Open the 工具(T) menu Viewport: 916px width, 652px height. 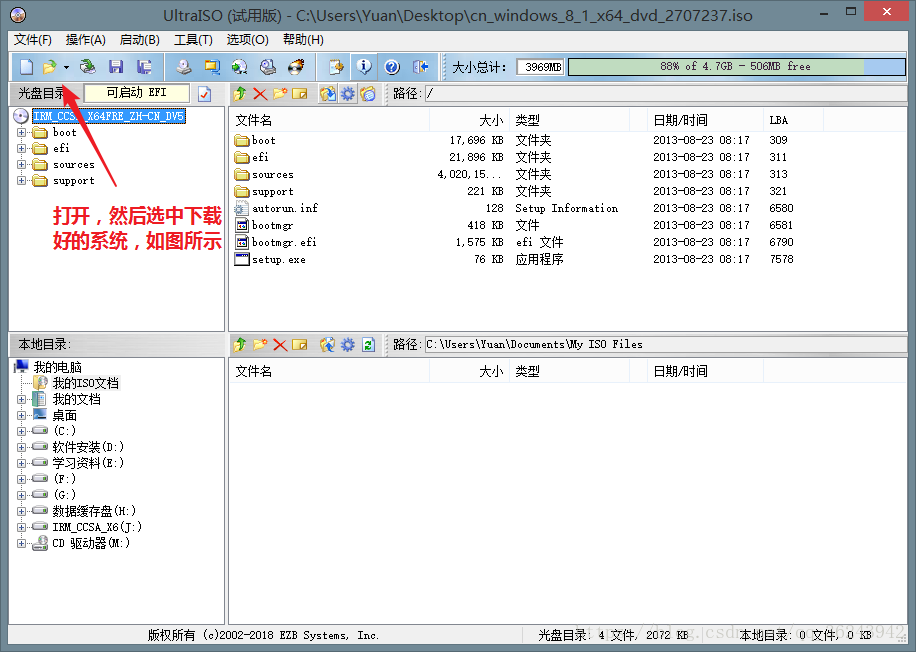[x=193, y=40]
